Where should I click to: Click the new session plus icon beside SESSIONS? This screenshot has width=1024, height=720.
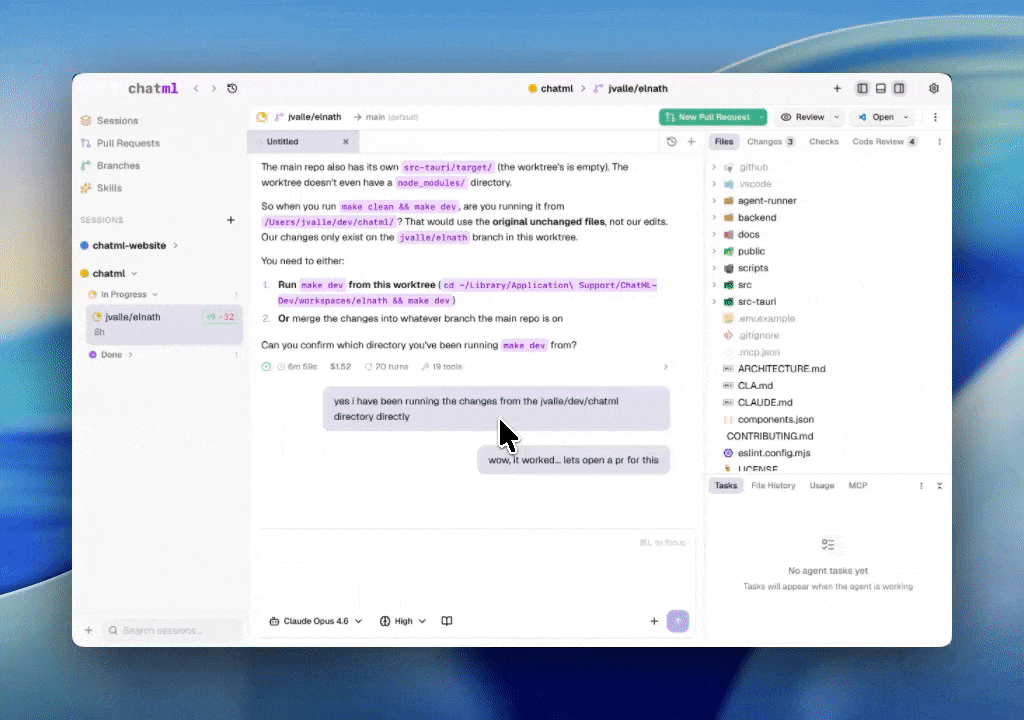(231, 220)
